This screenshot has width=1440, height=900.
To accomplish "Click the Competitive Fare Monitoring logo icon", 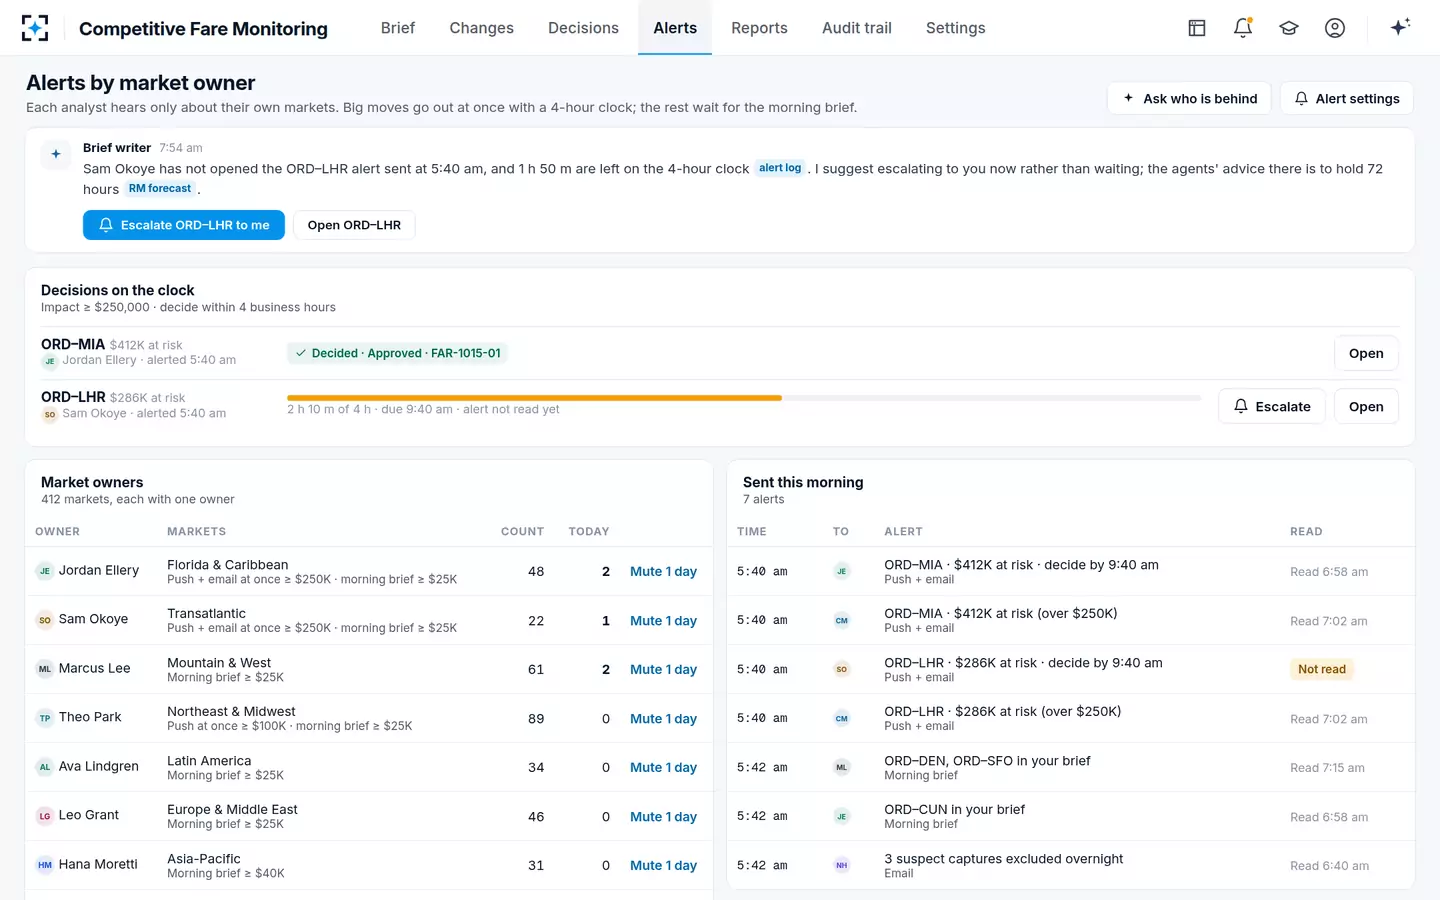I will (35, 28).
